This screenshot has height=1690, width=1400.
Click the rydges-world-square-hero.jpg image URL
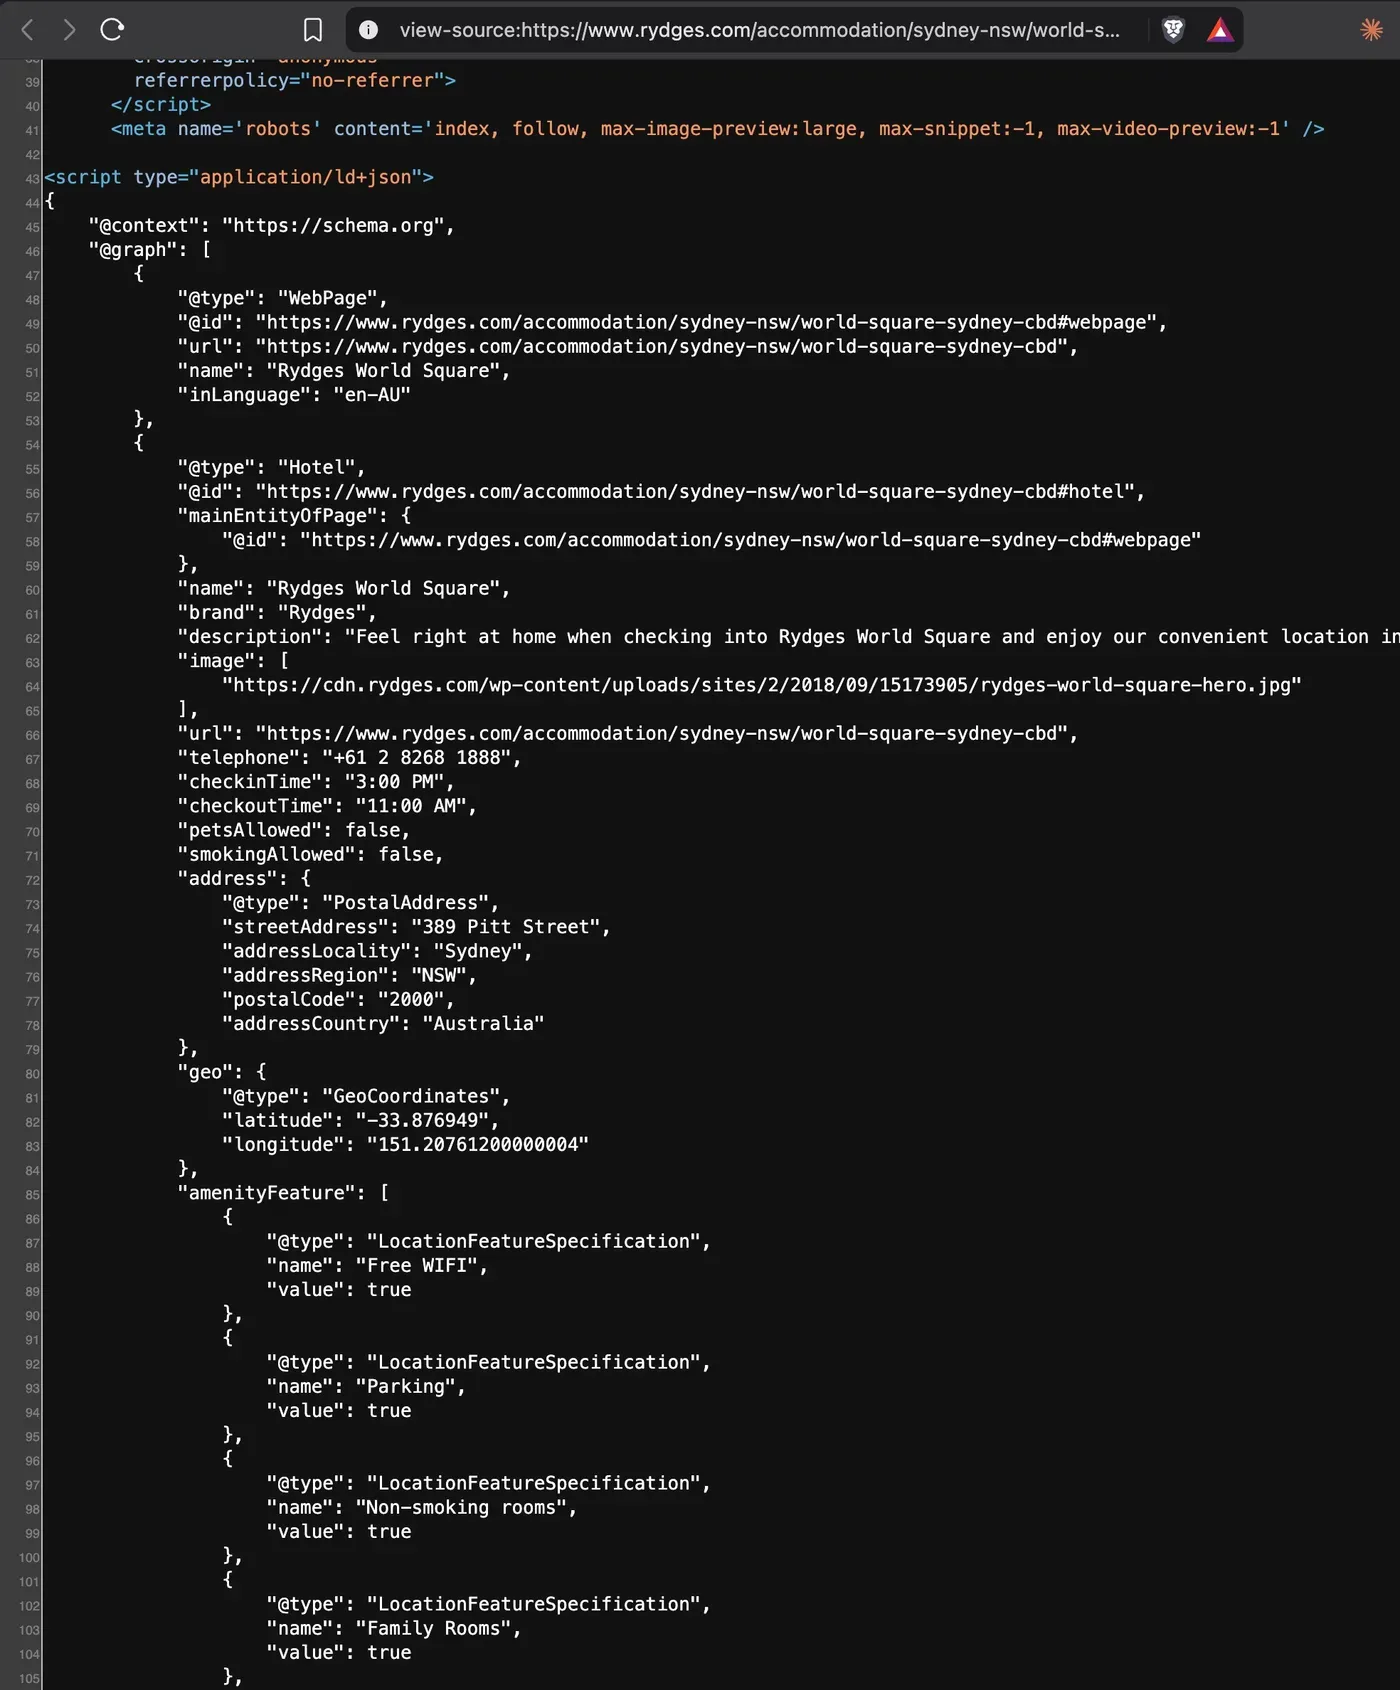coord(762,686)
